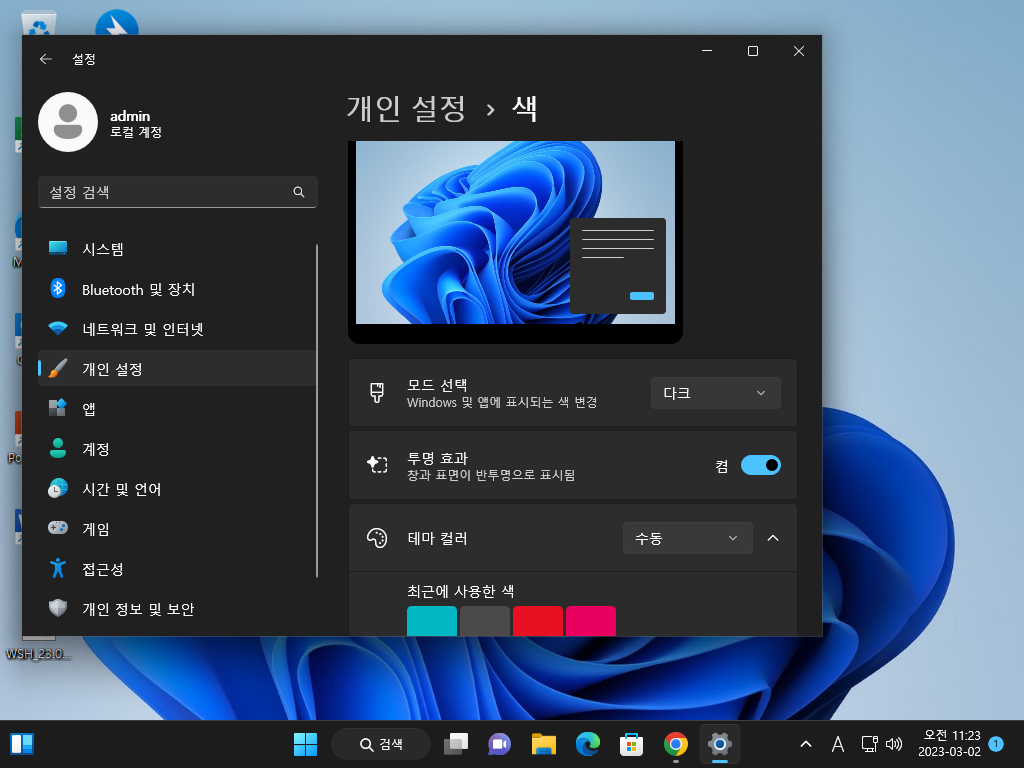Select 개인 설정 in sidebar
The image size is (1024, 768).
coord(177,369)
